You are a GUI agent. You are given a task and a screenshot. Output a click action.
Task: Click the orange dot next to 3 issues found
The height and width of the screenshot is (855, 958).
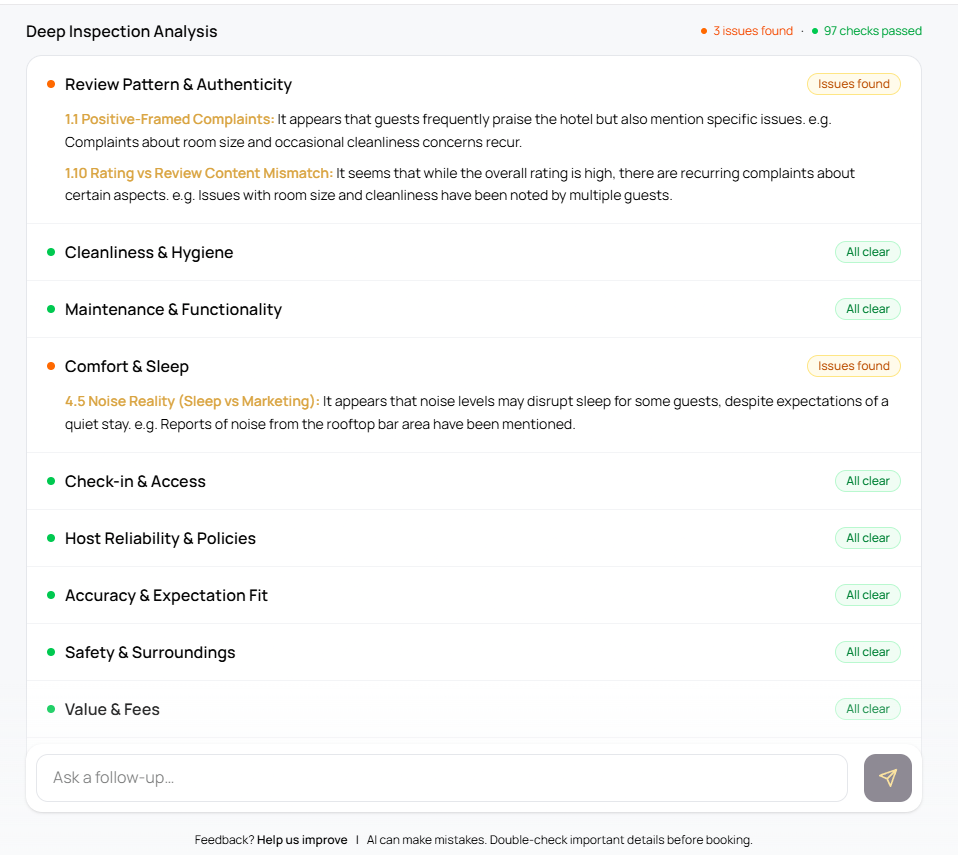[704, 31]
